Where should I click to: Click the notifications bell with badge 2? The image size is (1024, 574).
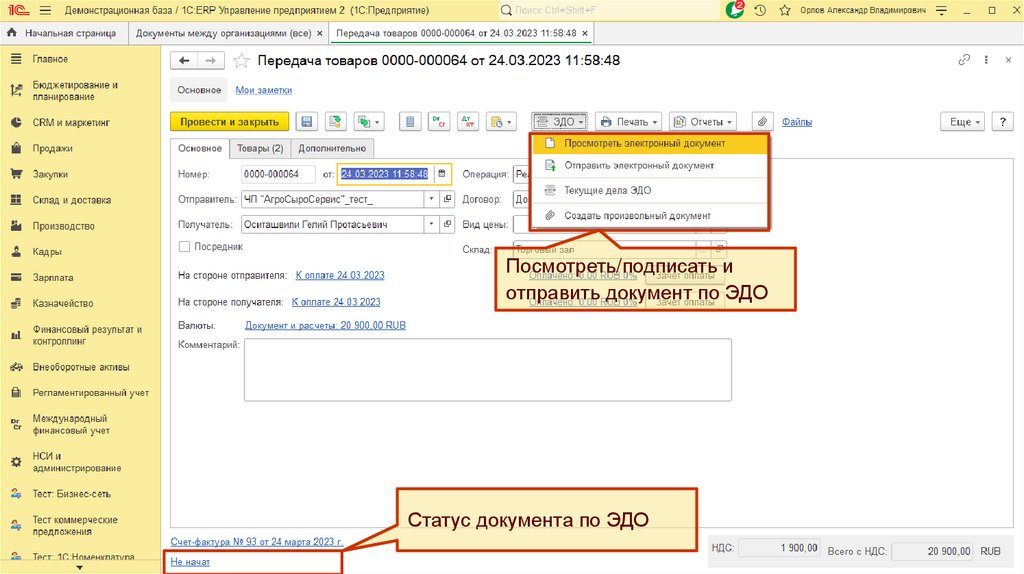[x=734, y=10]
